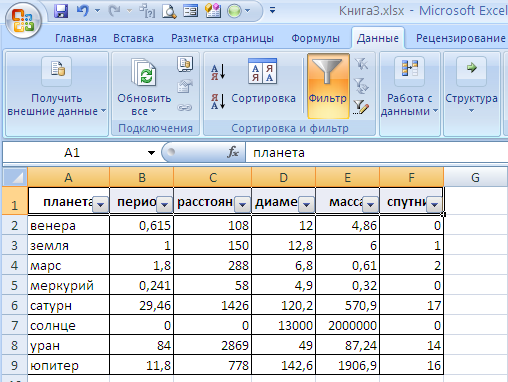Click the cell containing солнце
Screen dimensions: 508x382
point(69,325)
